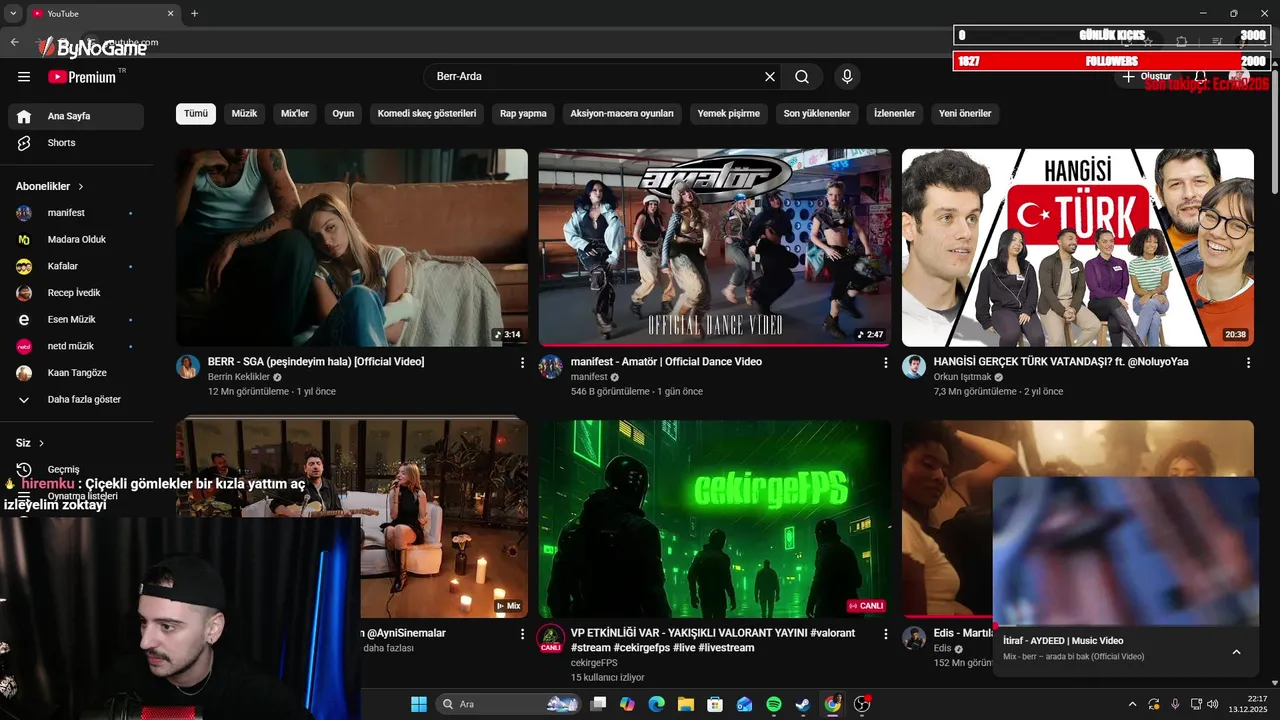The height and width of the screenshot is (720, 1280).
Task: Select the İzlenenler chip
Action: coord(895,114)
